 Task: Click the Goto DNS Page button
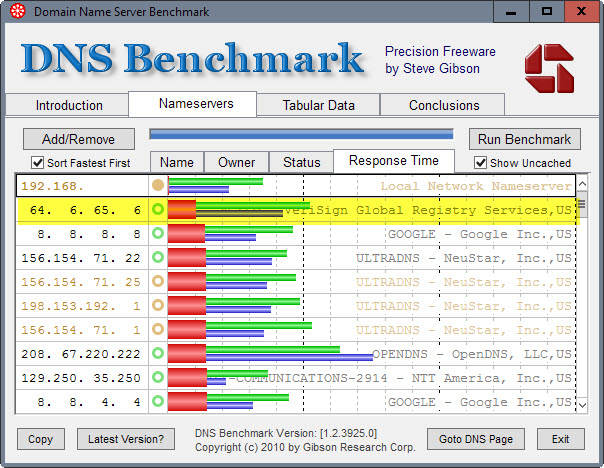(476, 439)
